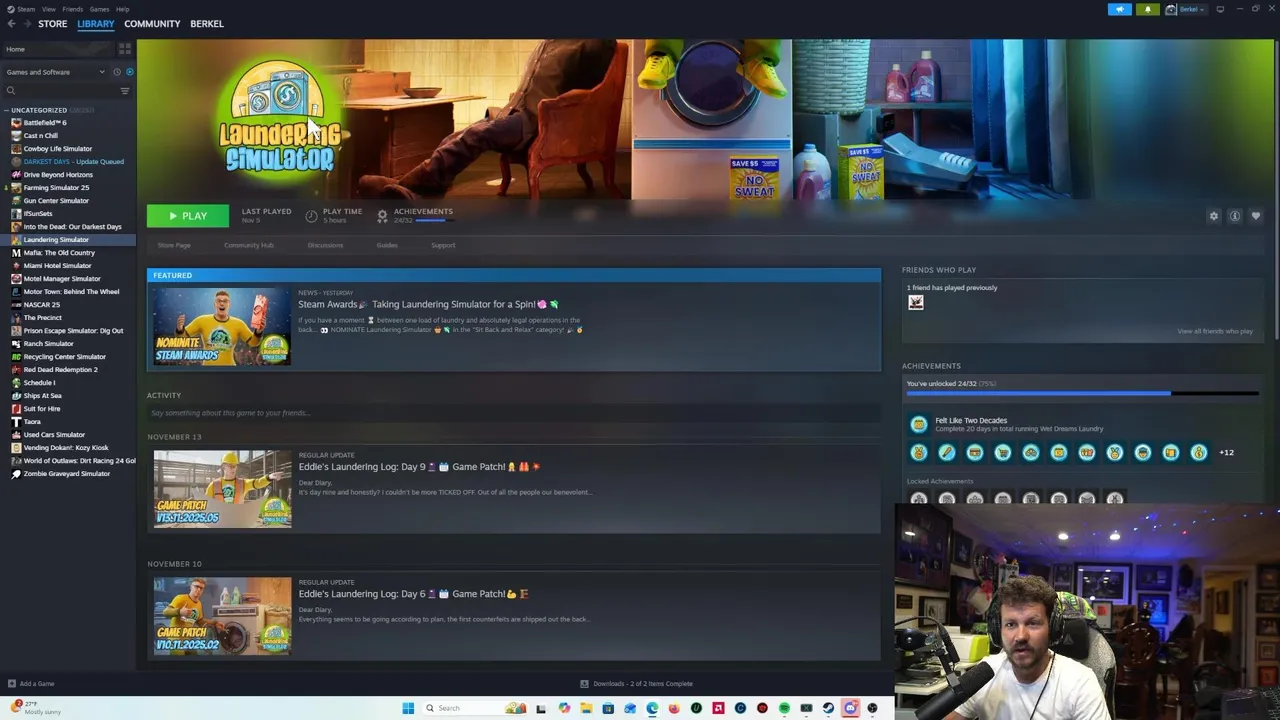
Task: Expand the Games and Software dropdown
Action: (x=55, y=72)
